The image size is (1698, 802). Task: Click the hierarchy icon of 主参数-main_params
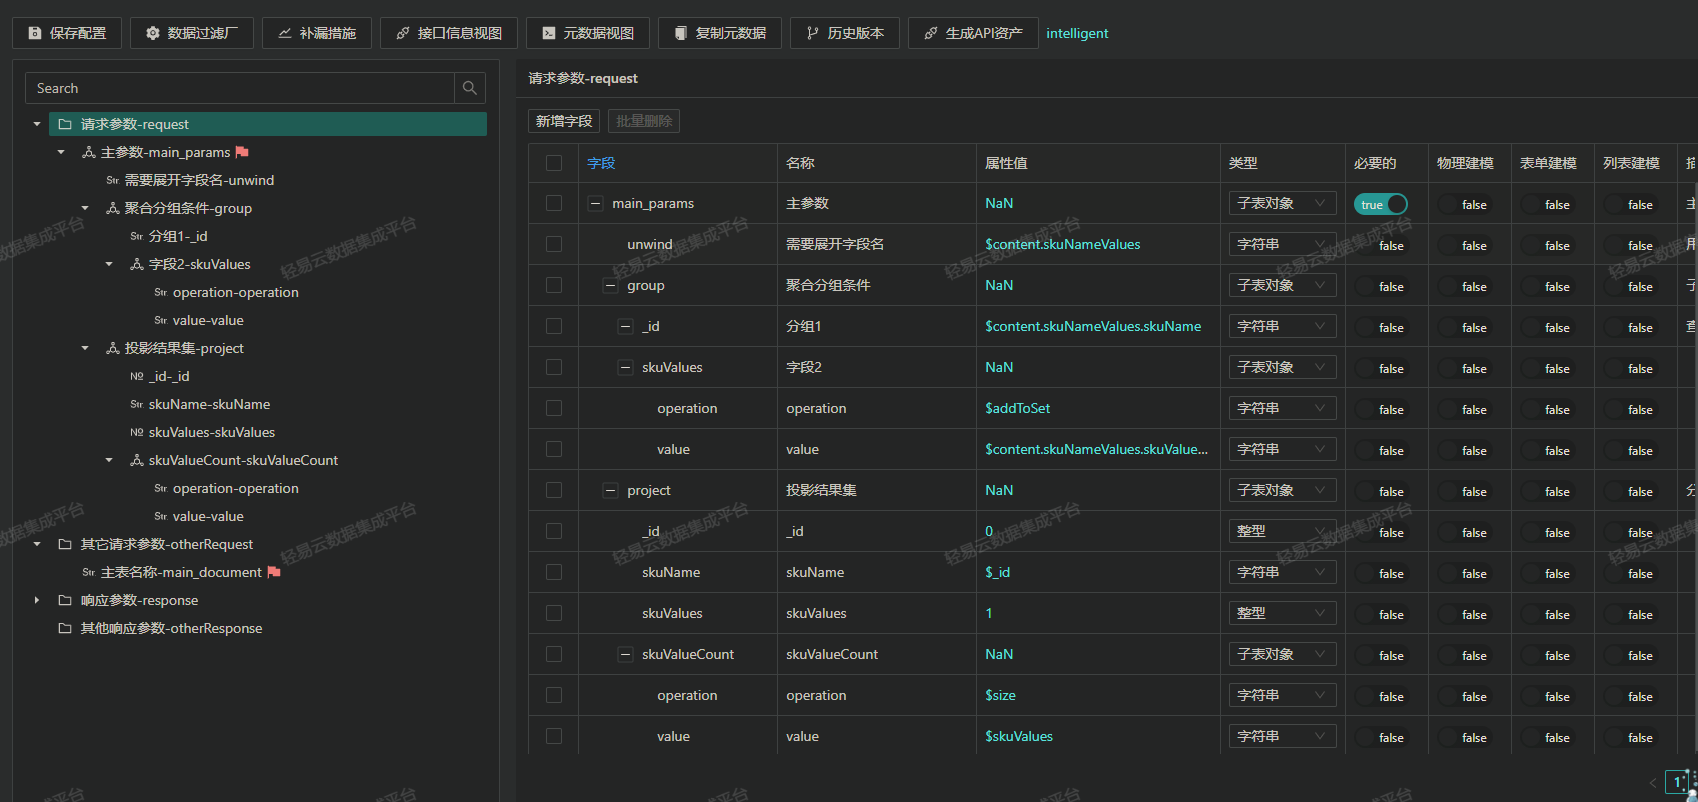pyautogui.click(x=89, y=152)
